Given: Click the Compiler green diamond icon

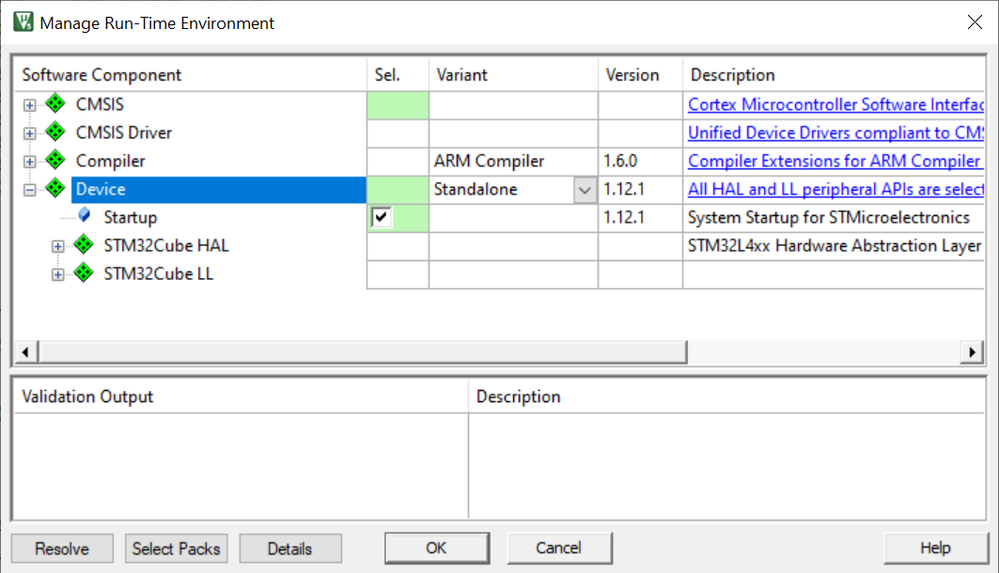Looking at the screenshot, I should [55, 160].
